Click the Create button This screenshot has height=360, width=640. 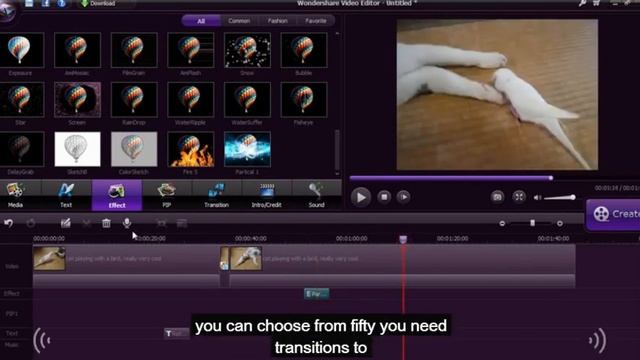pos(613,214)
